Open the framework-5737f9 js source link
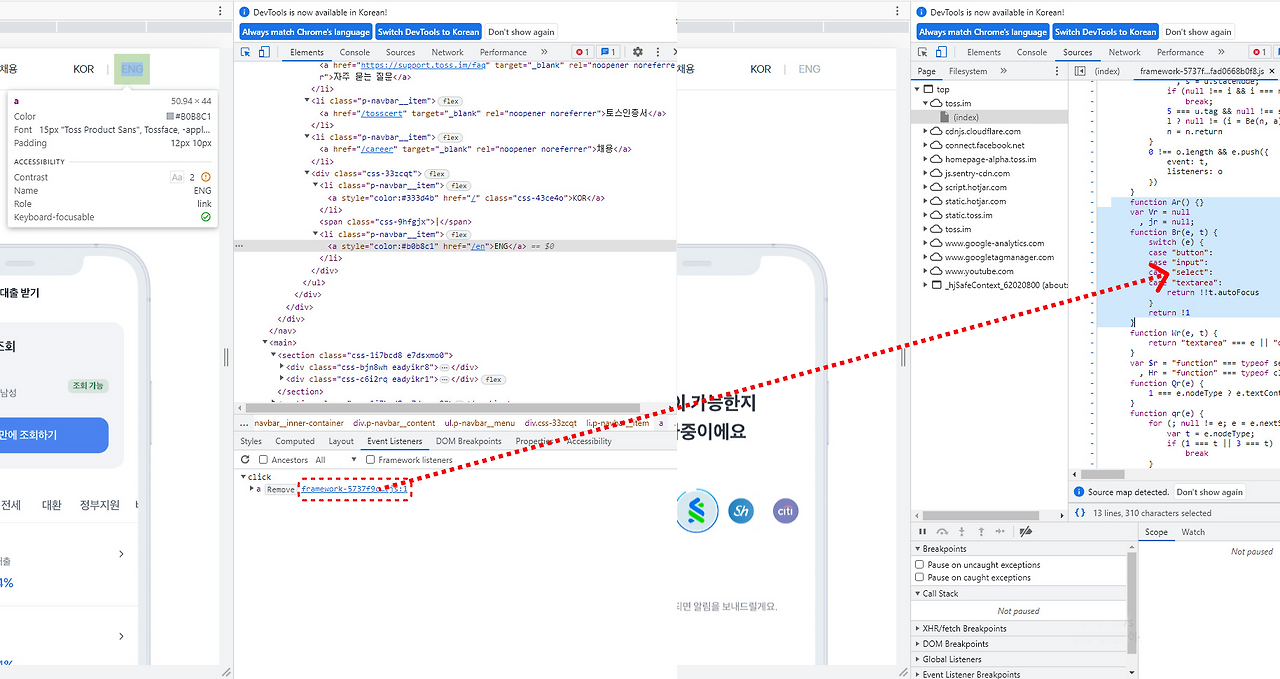Viewport: 1280px width, 679px height. 354,489
